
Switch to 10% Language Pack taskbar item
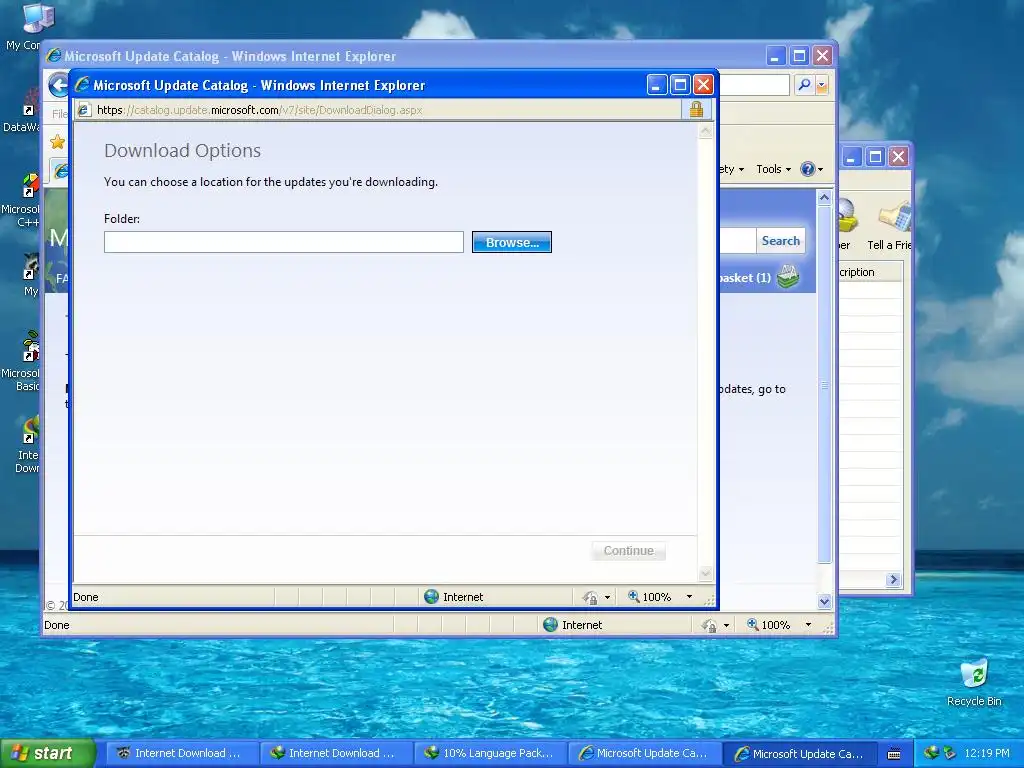[x=490, y=753]
